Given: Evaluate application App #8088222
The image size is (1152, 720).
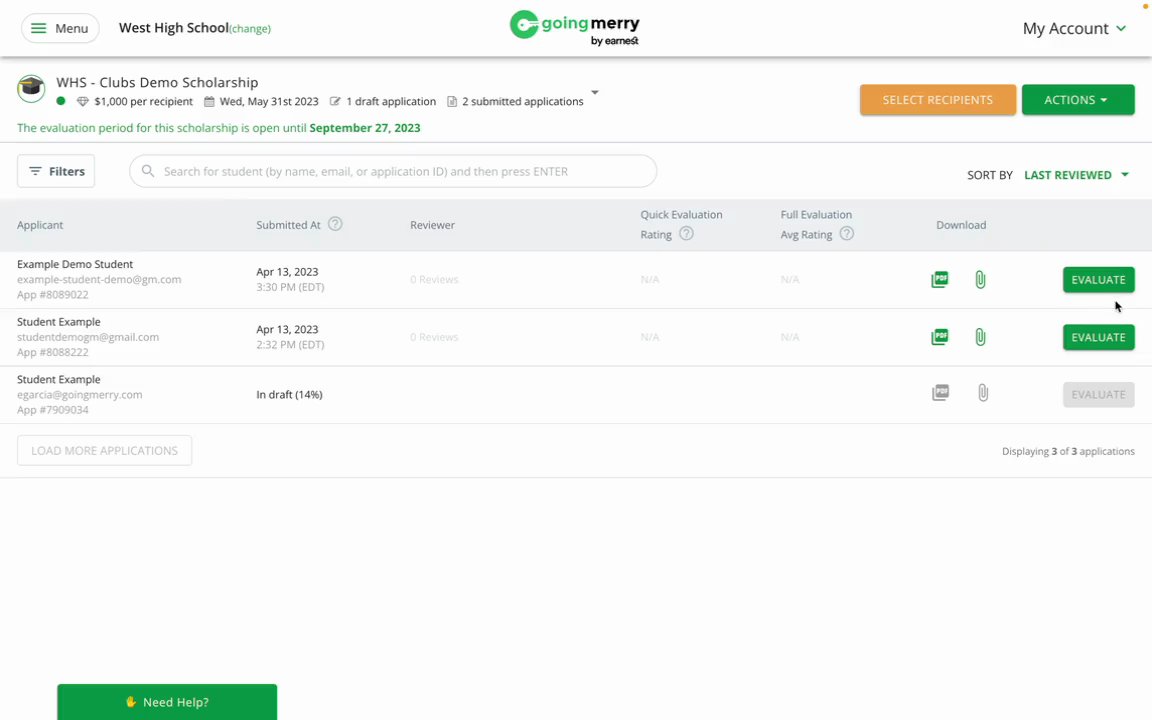Looking at the screenshot, I should (x=1098, y=337).
